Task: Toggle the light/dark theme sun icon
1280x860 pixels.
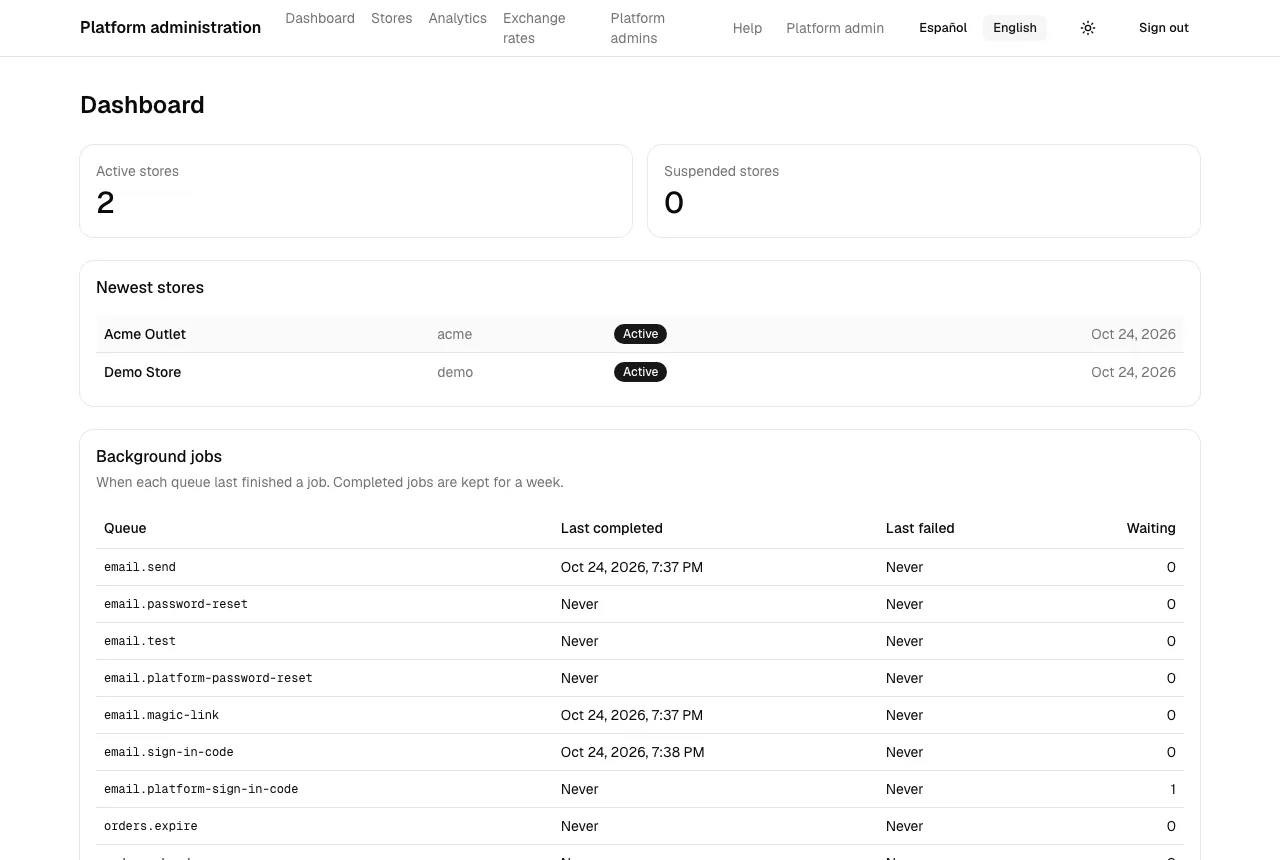Action: [x=1088, y=28]
